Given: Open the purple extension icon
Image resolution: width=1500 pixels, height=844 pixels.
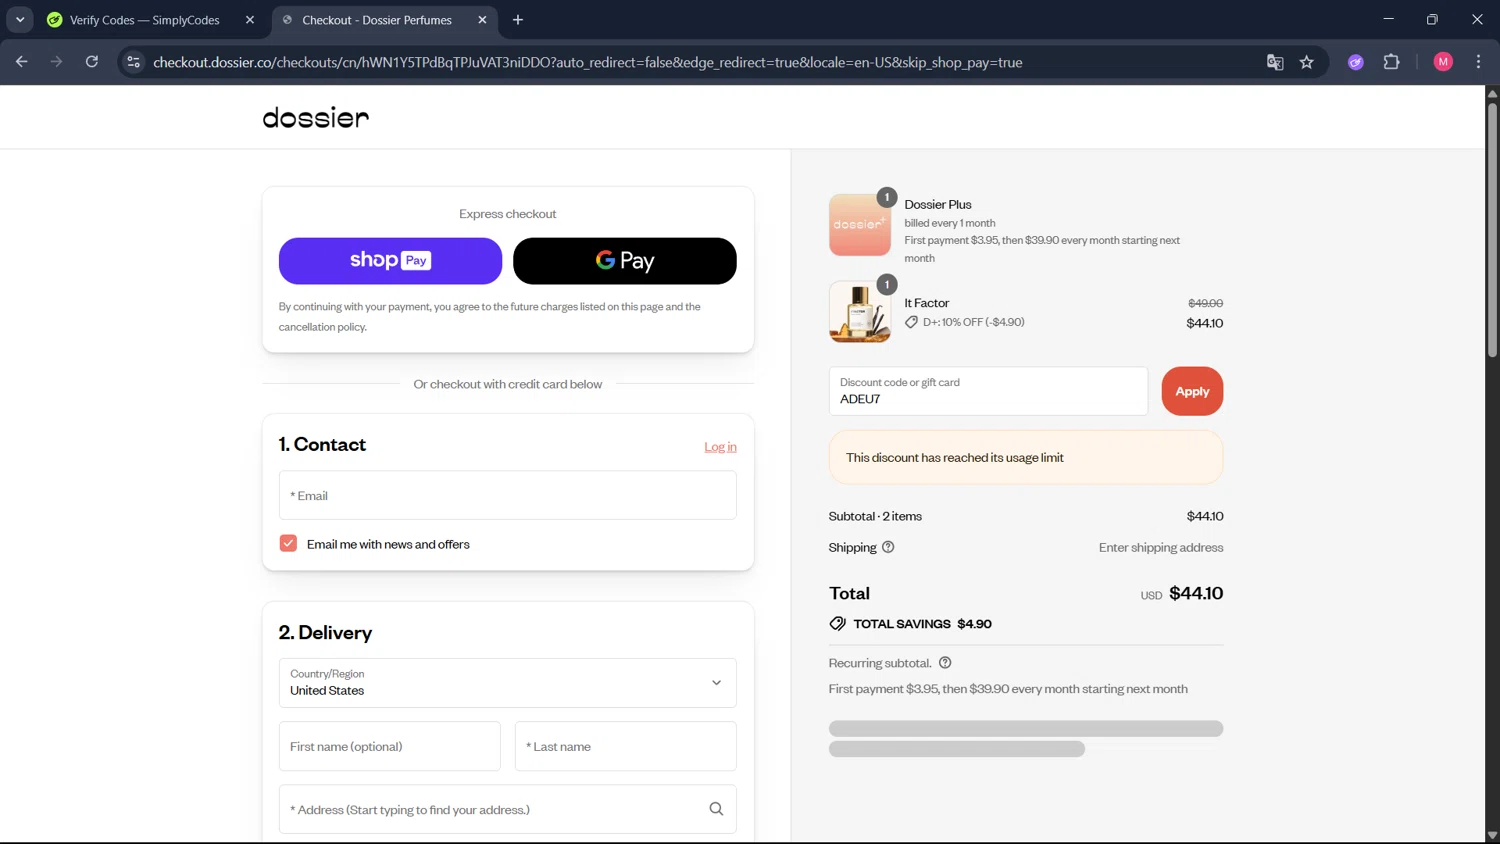Looking at the screenshot, I should [1356, 62].
